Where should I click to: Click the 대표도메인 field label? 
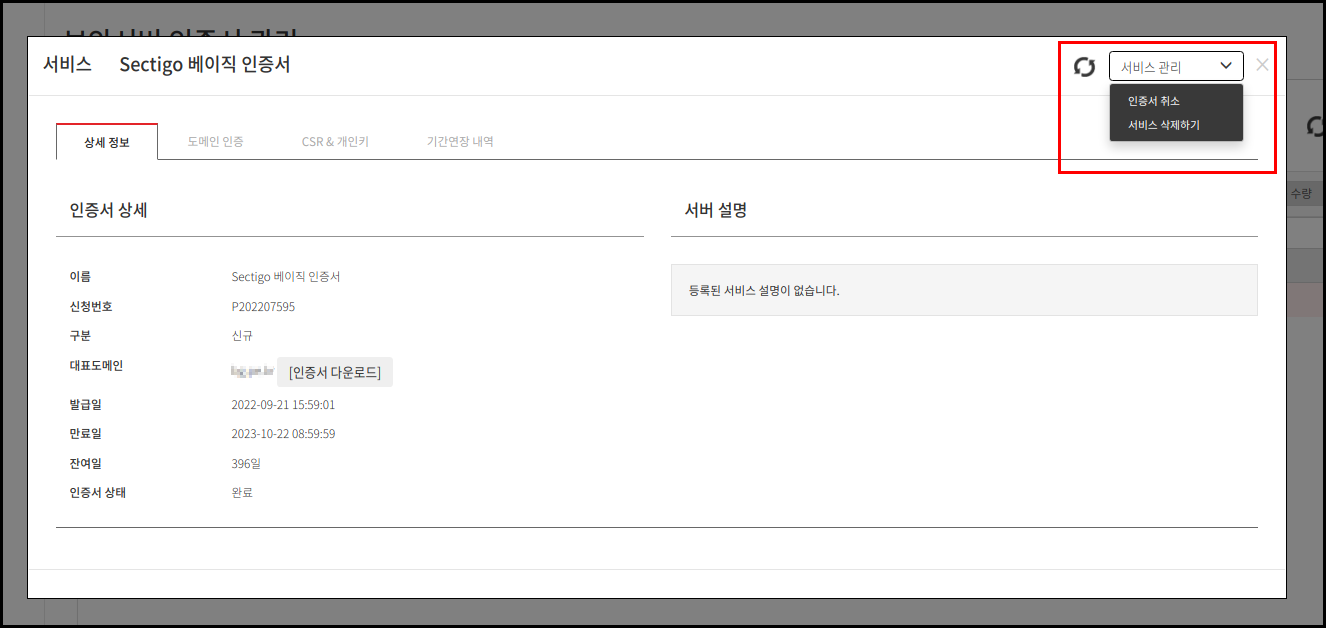(96, 366)
